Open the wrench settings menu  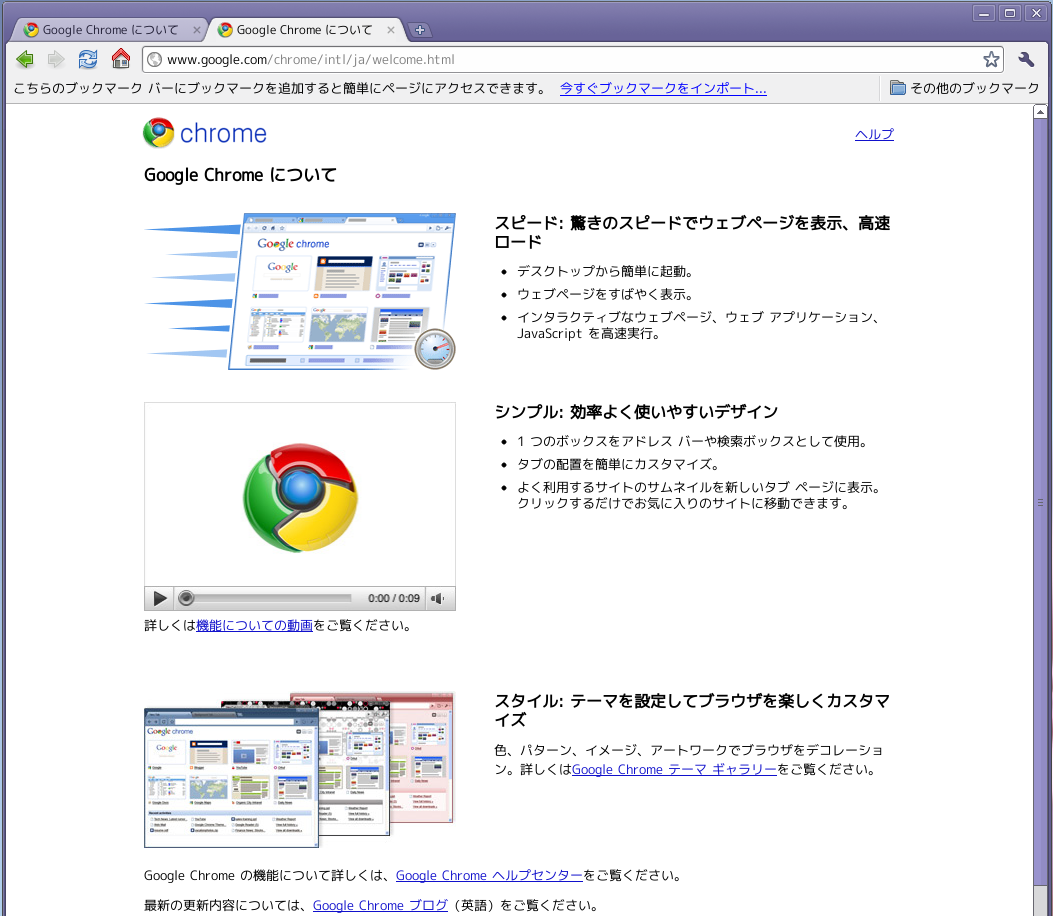point(1026,59)
